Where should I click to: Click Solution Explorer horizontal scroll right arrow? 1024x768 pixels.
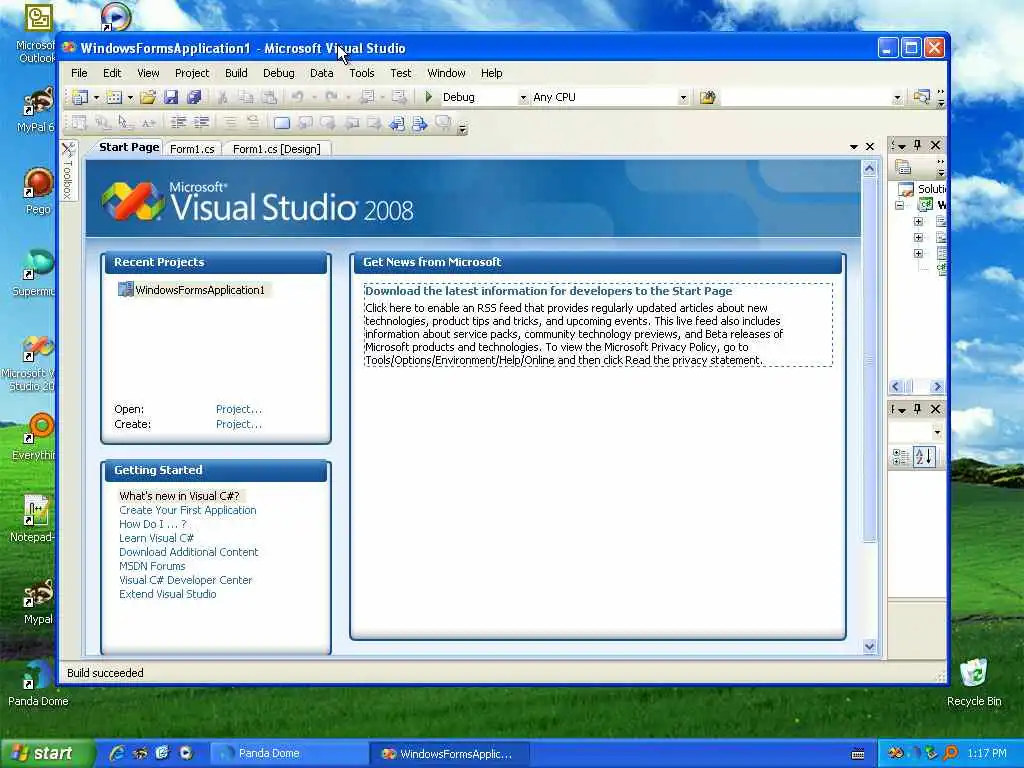pos(937,386)
